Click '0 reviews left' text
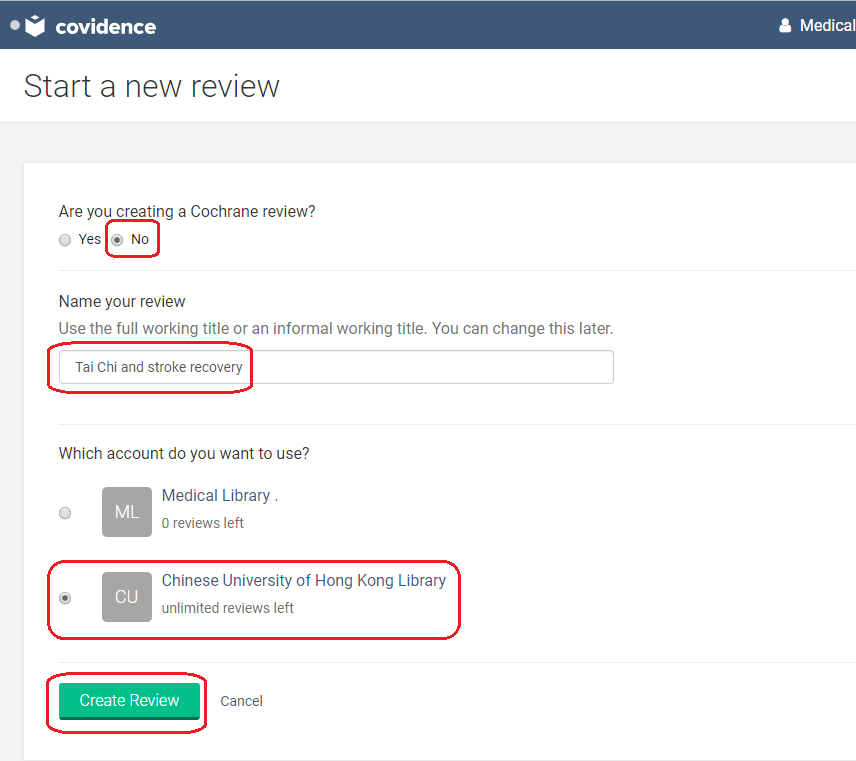856x761 pixels. coord(203,523)
